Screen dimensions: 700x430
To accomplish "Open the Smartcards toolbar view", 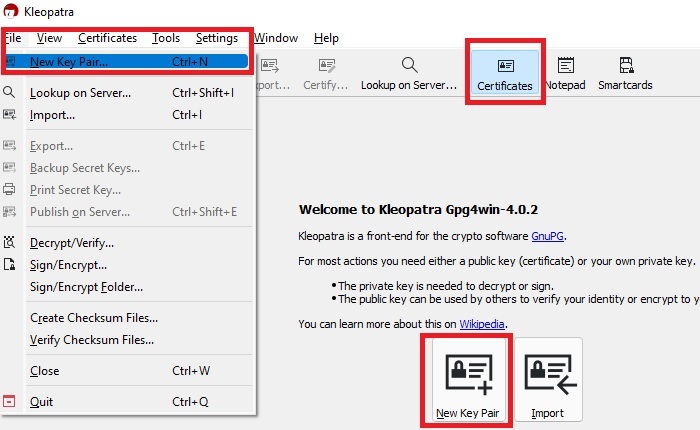I will point(625,74).
